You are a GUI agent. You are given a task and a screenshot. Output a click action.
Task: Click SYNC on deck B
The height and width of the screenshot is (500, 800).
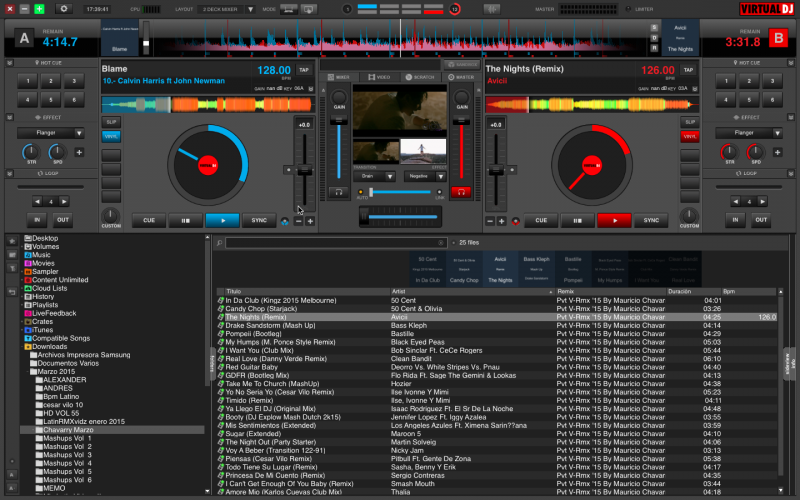(x=651, y=220)
